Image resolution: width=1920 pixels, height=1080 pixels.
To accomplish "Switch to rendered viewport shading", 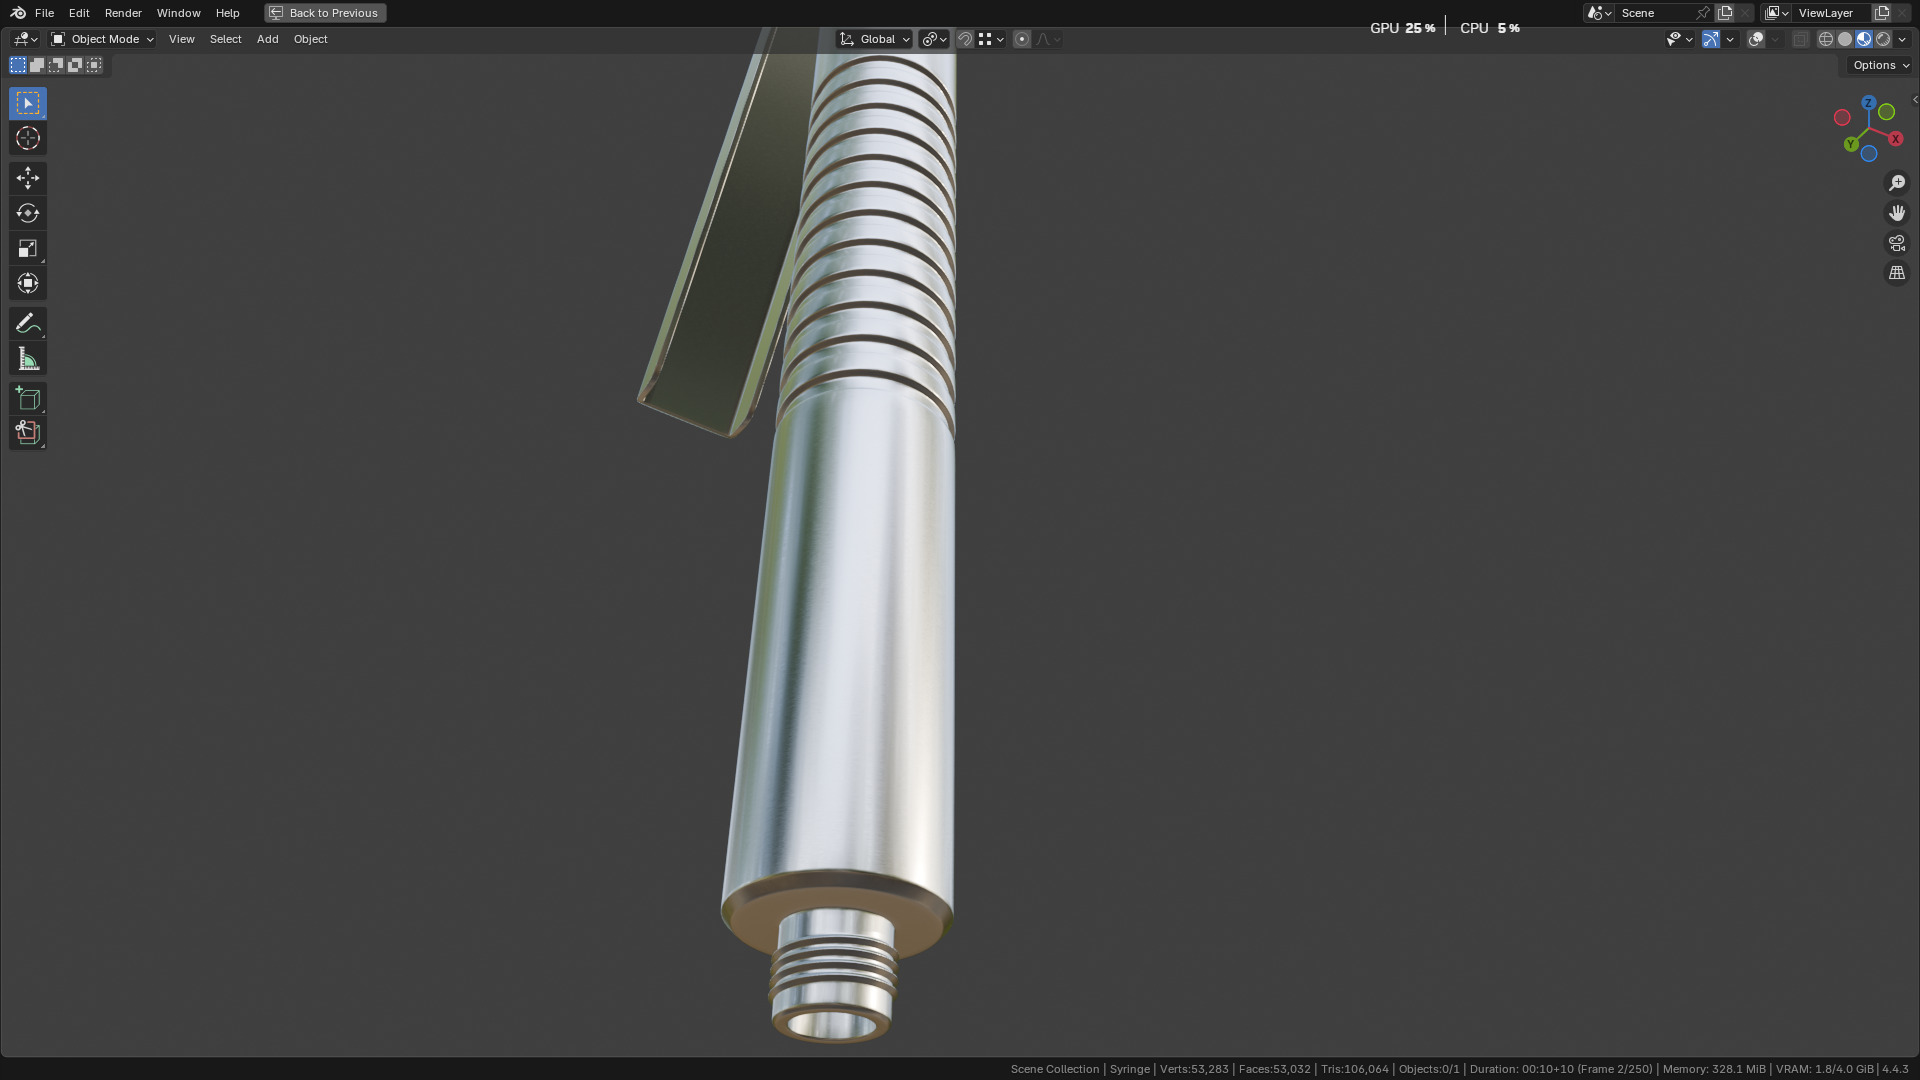I will [1883, 39].
